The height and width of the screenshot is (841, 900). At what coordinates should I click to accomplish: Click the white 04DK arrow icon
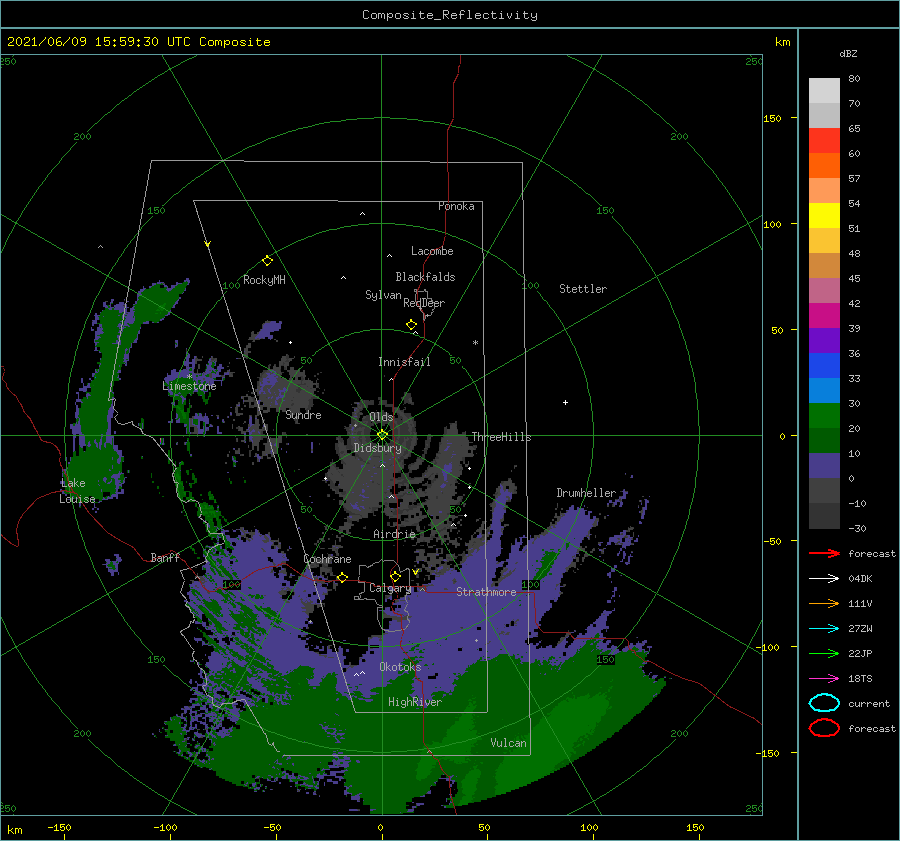click(x=824, y=579)
